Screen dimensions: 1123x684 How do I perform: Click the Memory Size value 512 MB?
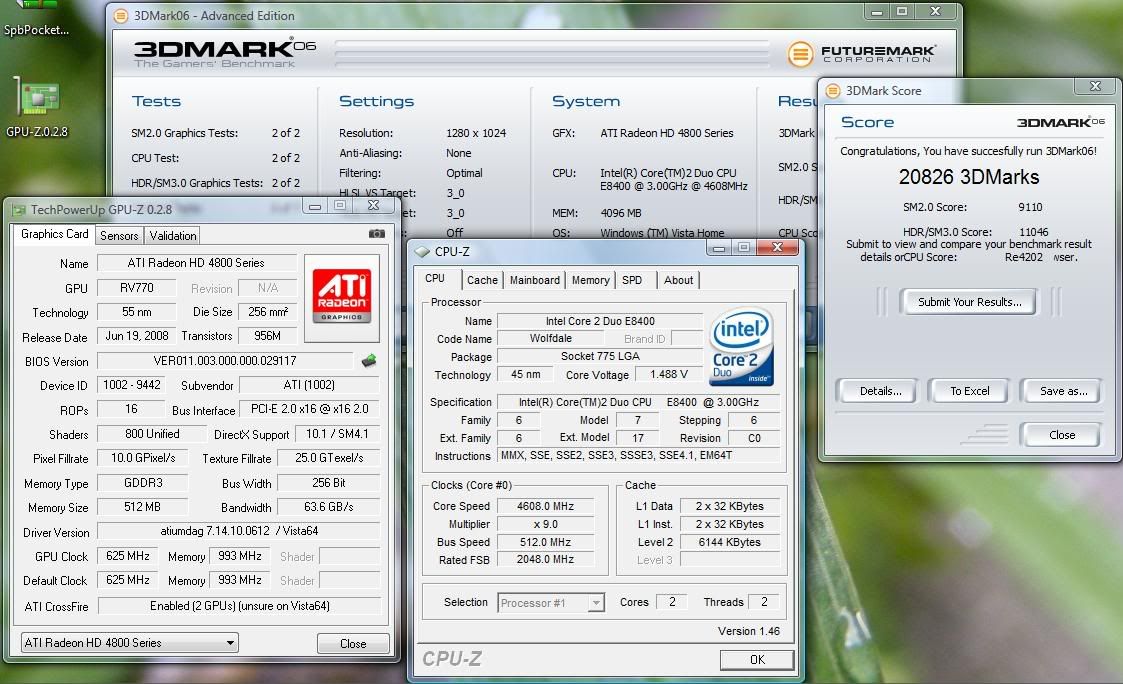[x=143, y=507]
